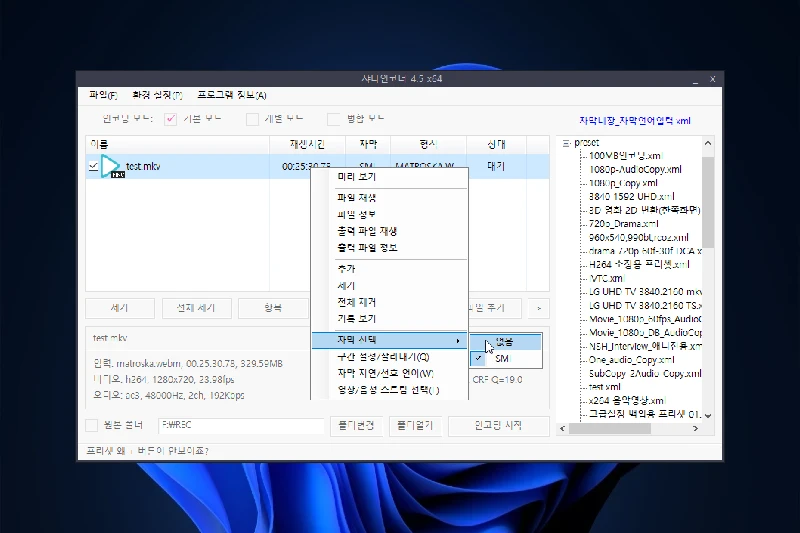800x533 pixels.
Task: Toggle the checkbox next to test.mkv
Action: pos(93,166)
